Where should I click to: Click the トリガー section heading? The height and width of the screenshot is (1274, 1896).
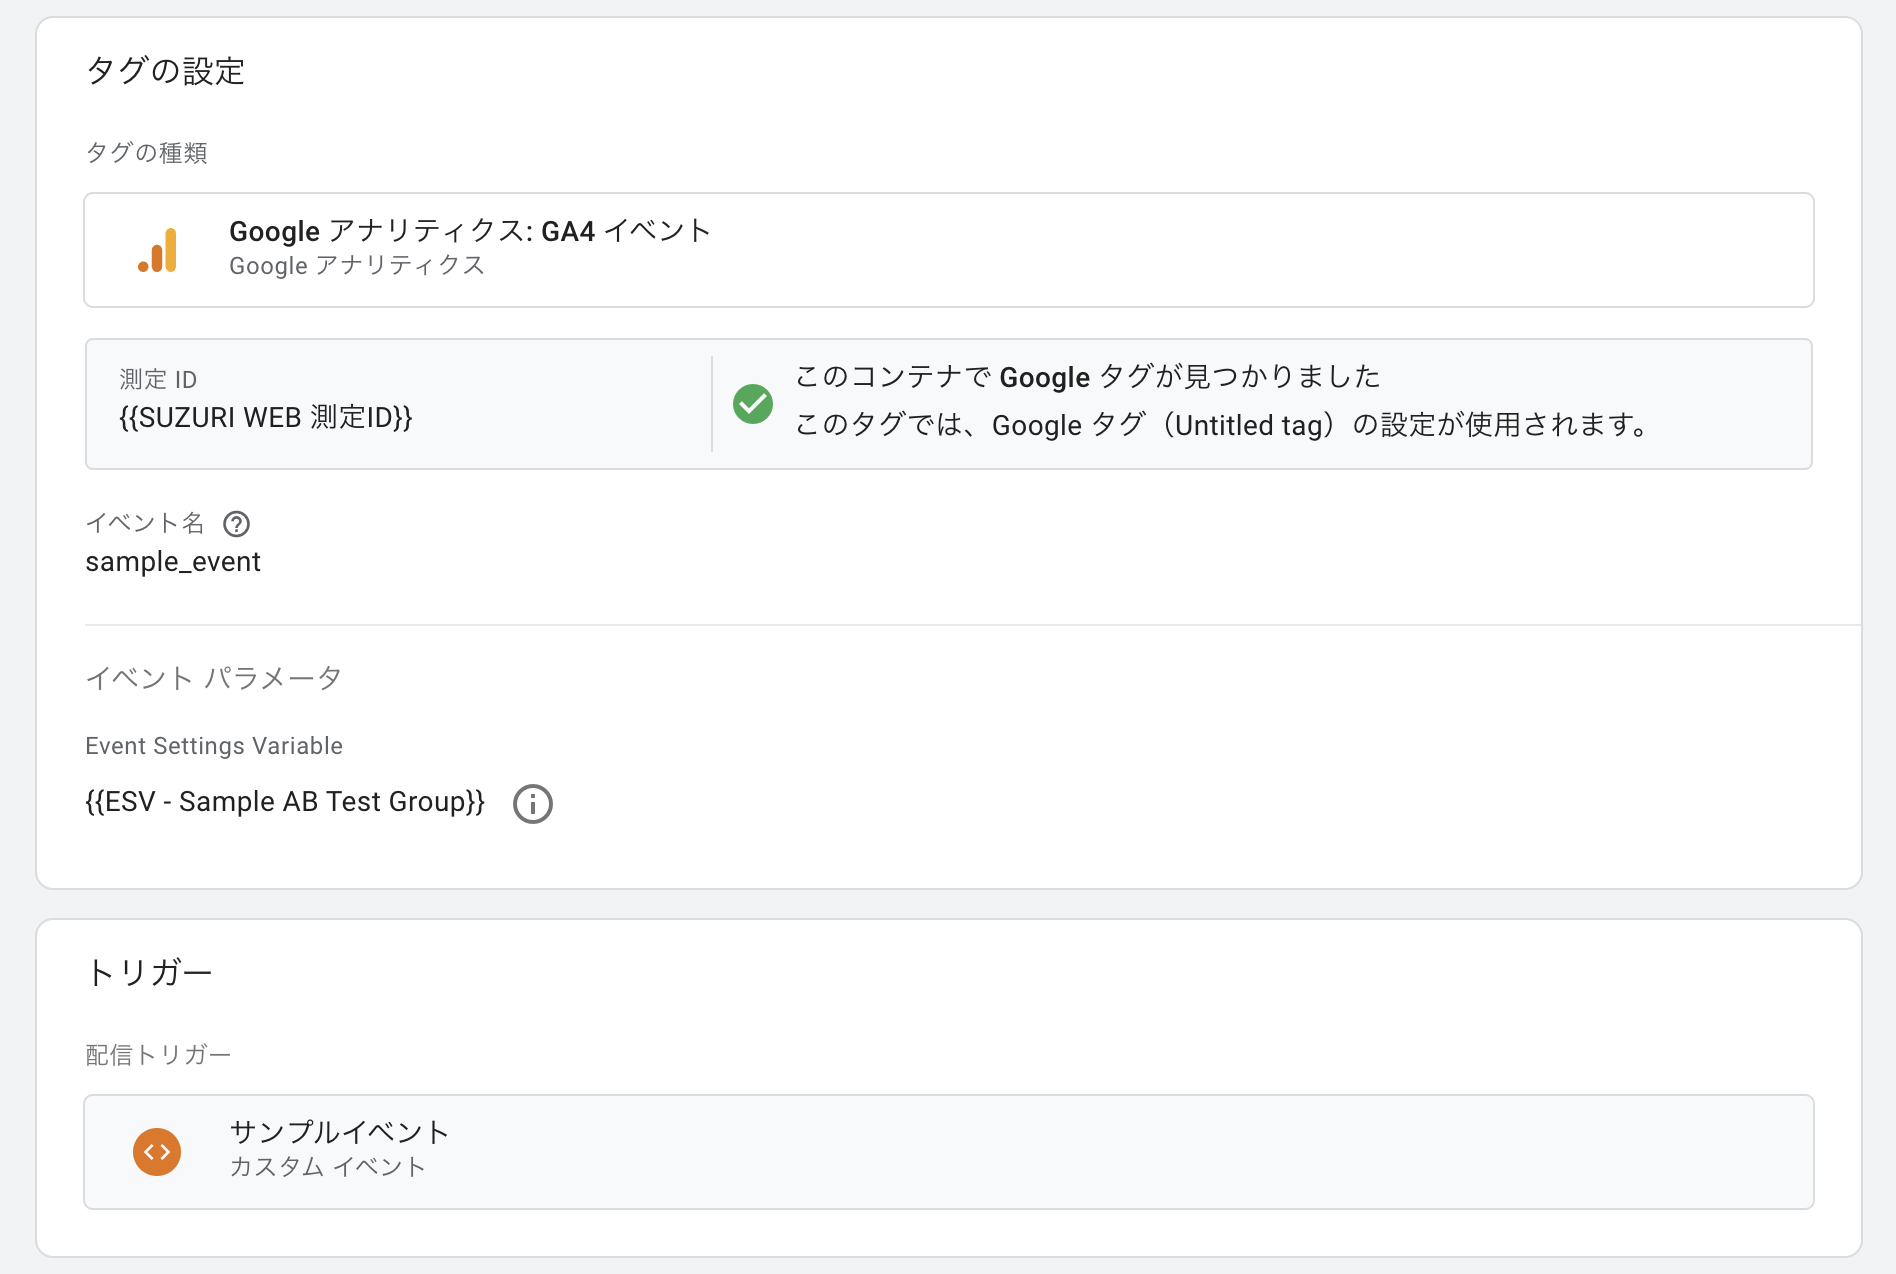click(x=149, y=972)
